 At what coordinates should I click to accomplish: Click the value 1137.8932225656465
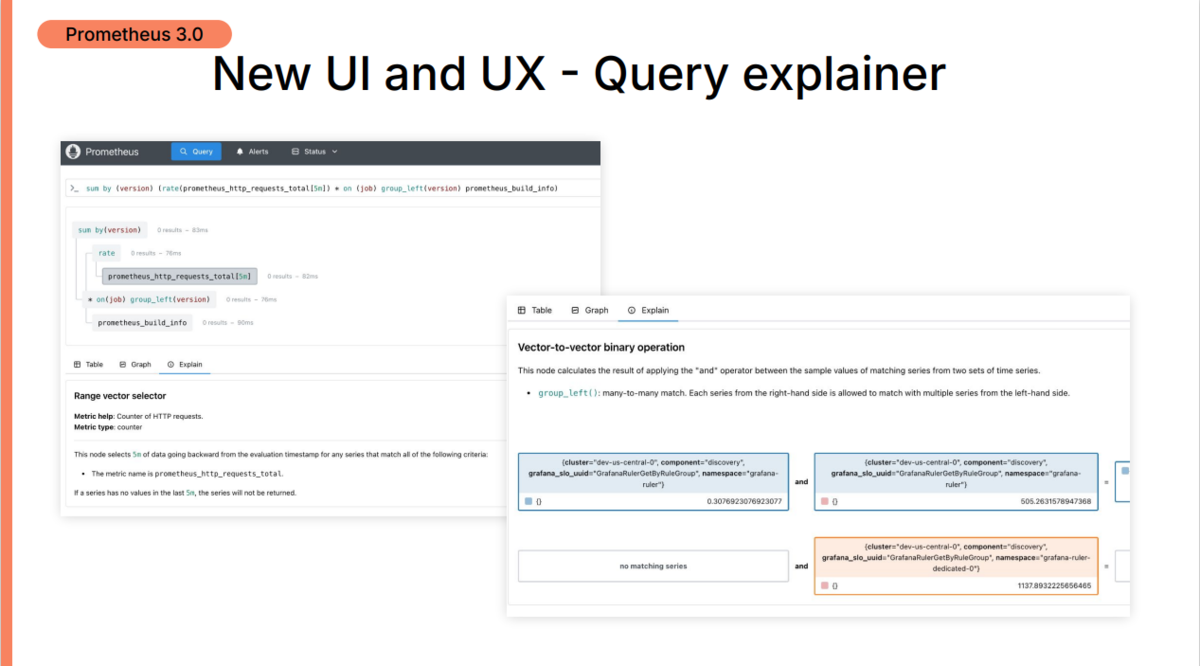(1054, 586)
